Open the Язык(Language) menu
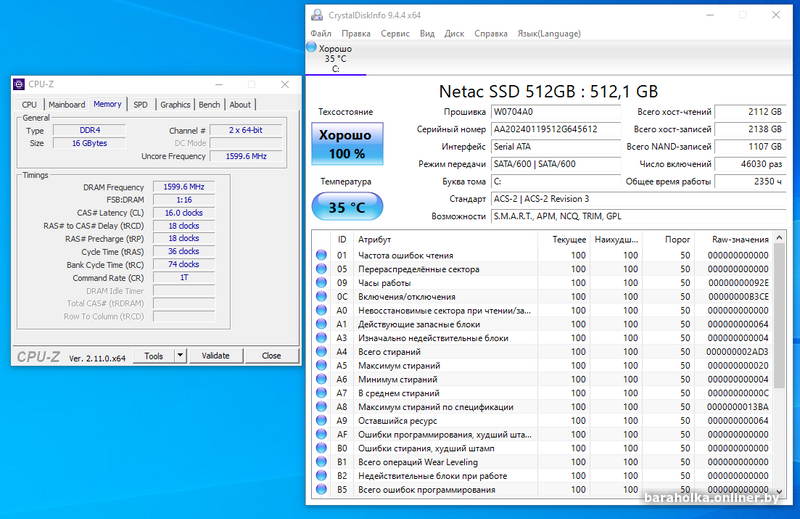The width and height of the screenshot is (800, 519). (x=549, y=34)
